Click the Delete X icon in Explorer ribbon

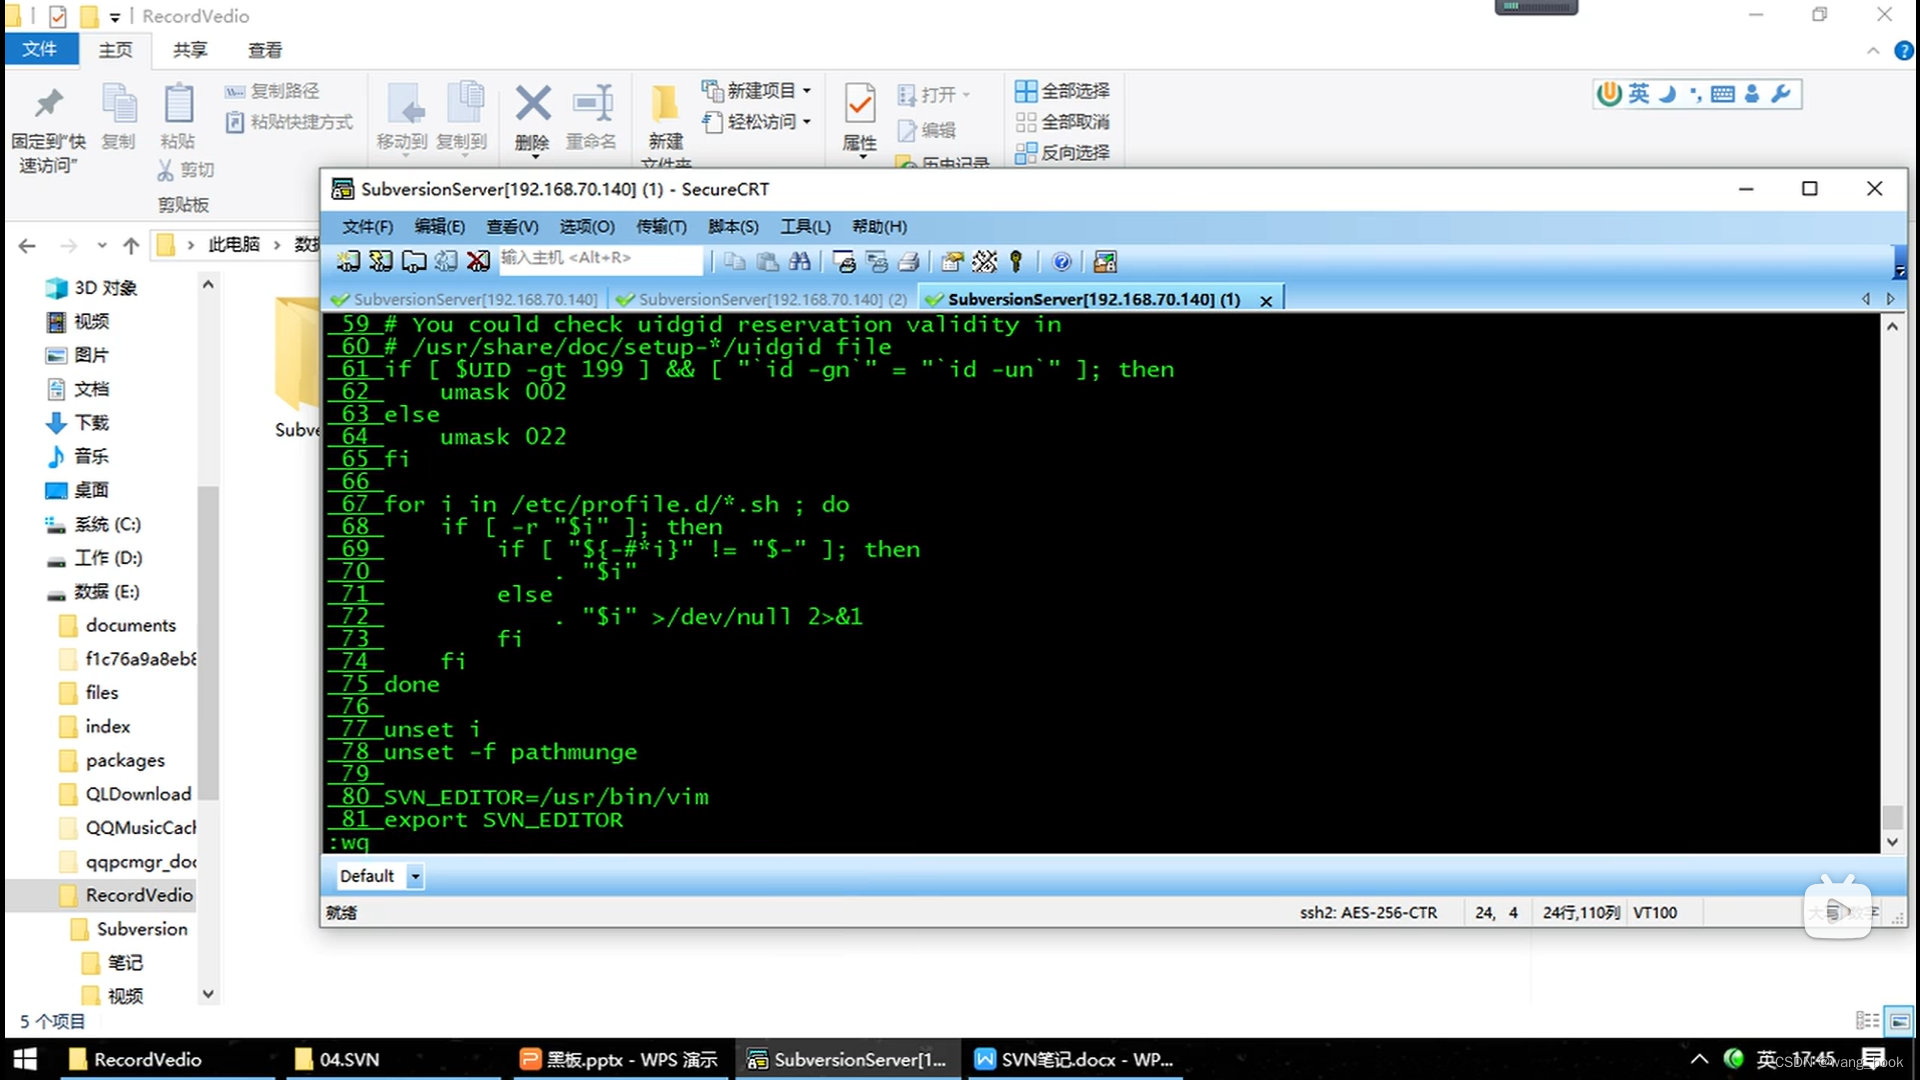533,103
